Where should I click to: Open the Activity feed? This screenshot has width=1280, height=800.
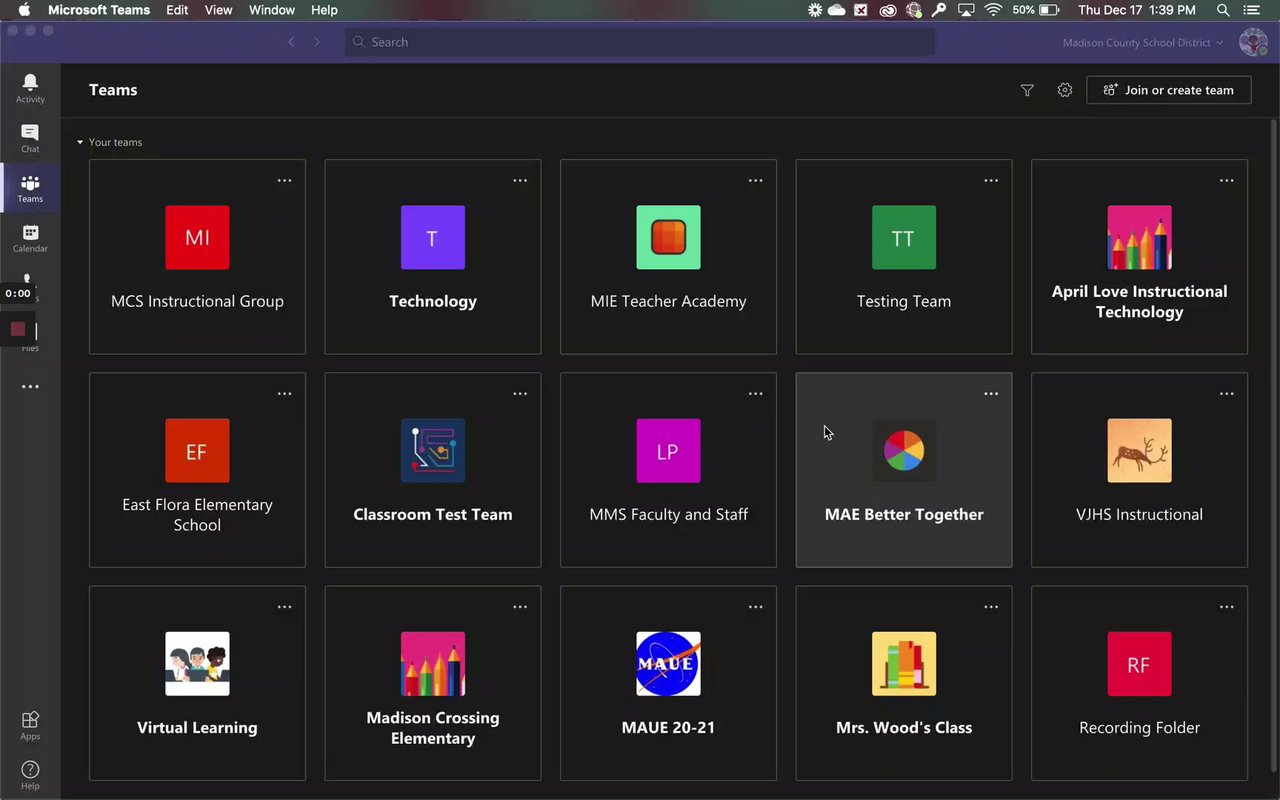coord(30,88)
